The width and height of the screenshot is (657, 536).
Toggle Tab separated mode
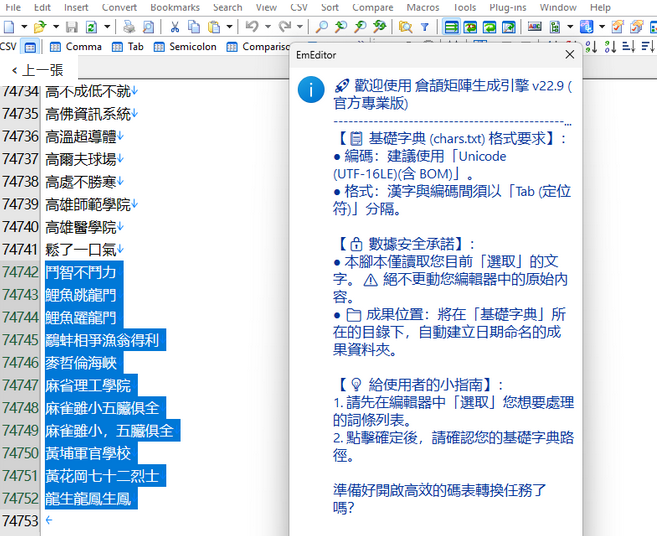[x=126, y=46]
